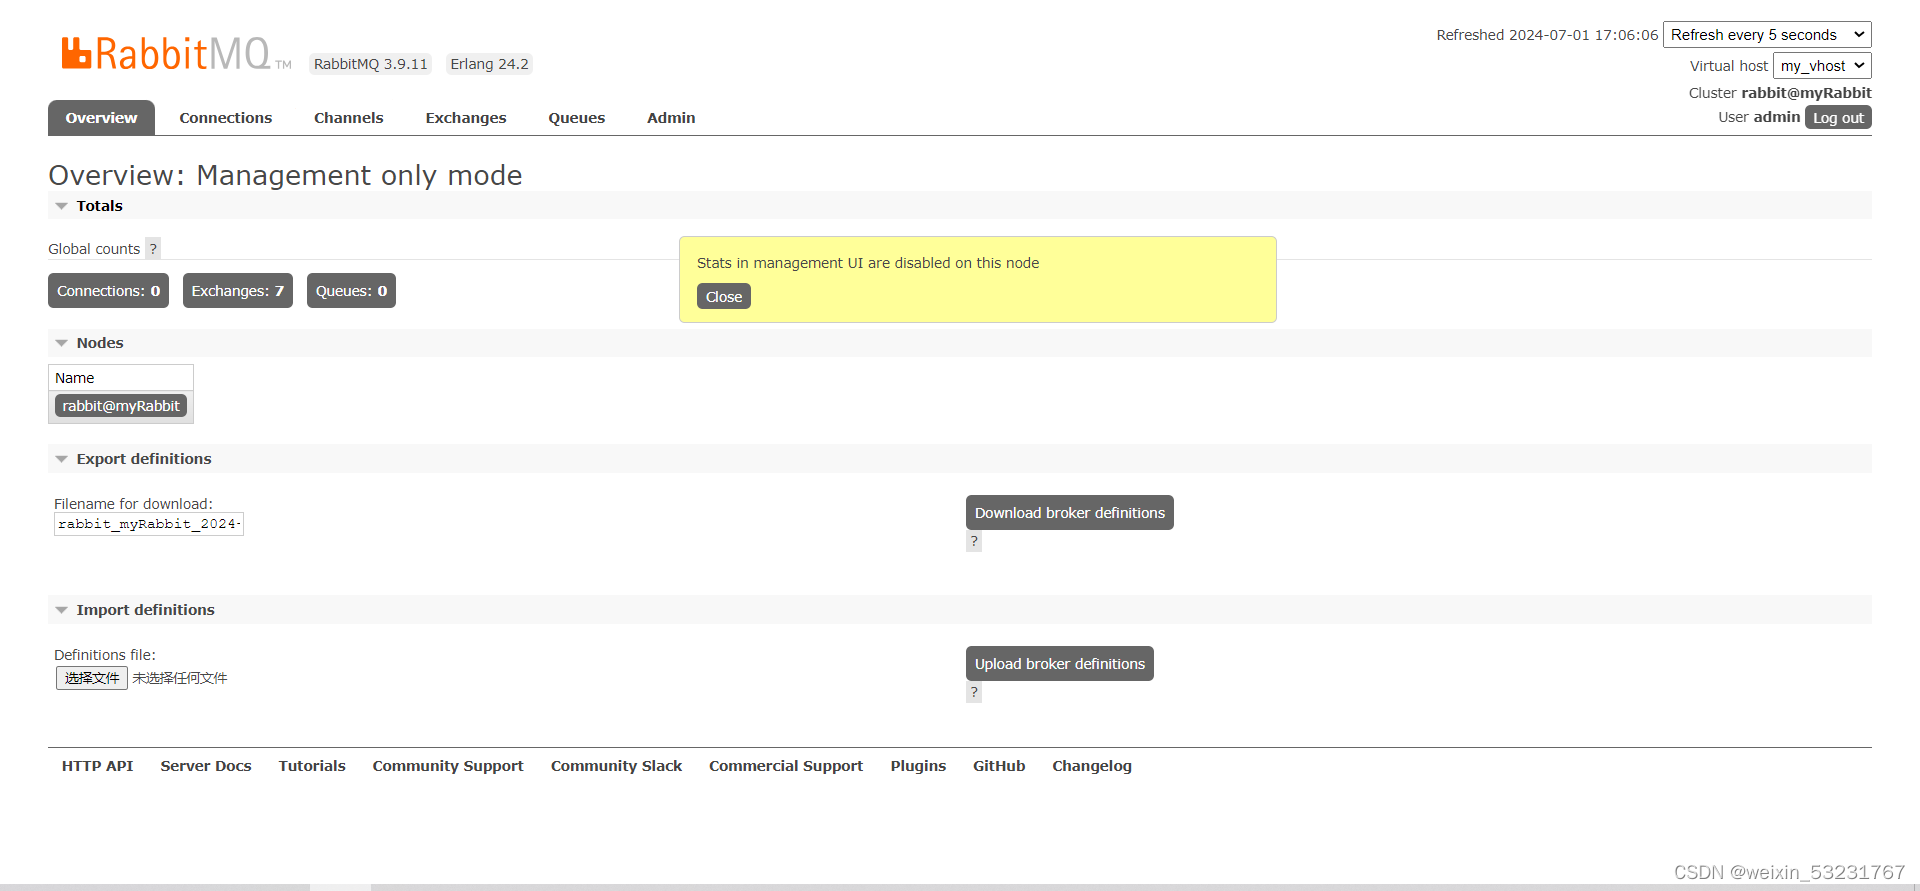Open the Server Docs link
This screenshot has width=1920, height=891.
pos(206,766)
